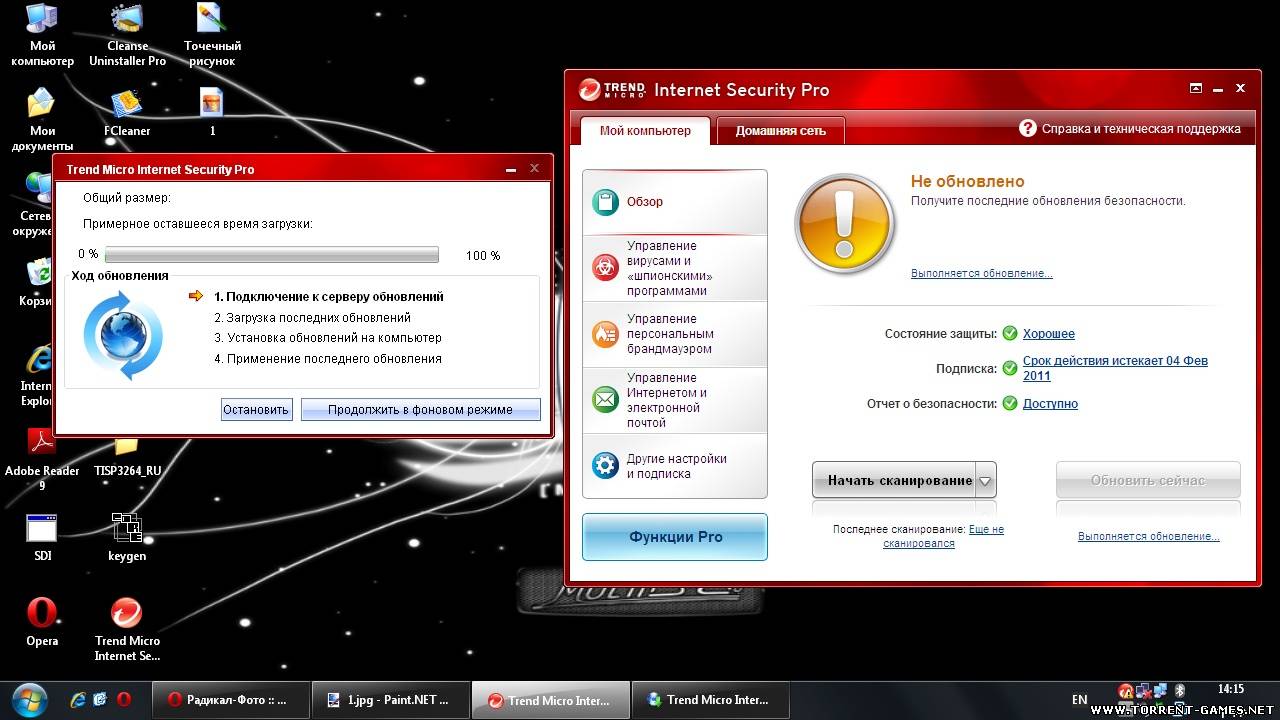Click Bluetooth tray icon
1280x720 pixels.
[1180, 691]
